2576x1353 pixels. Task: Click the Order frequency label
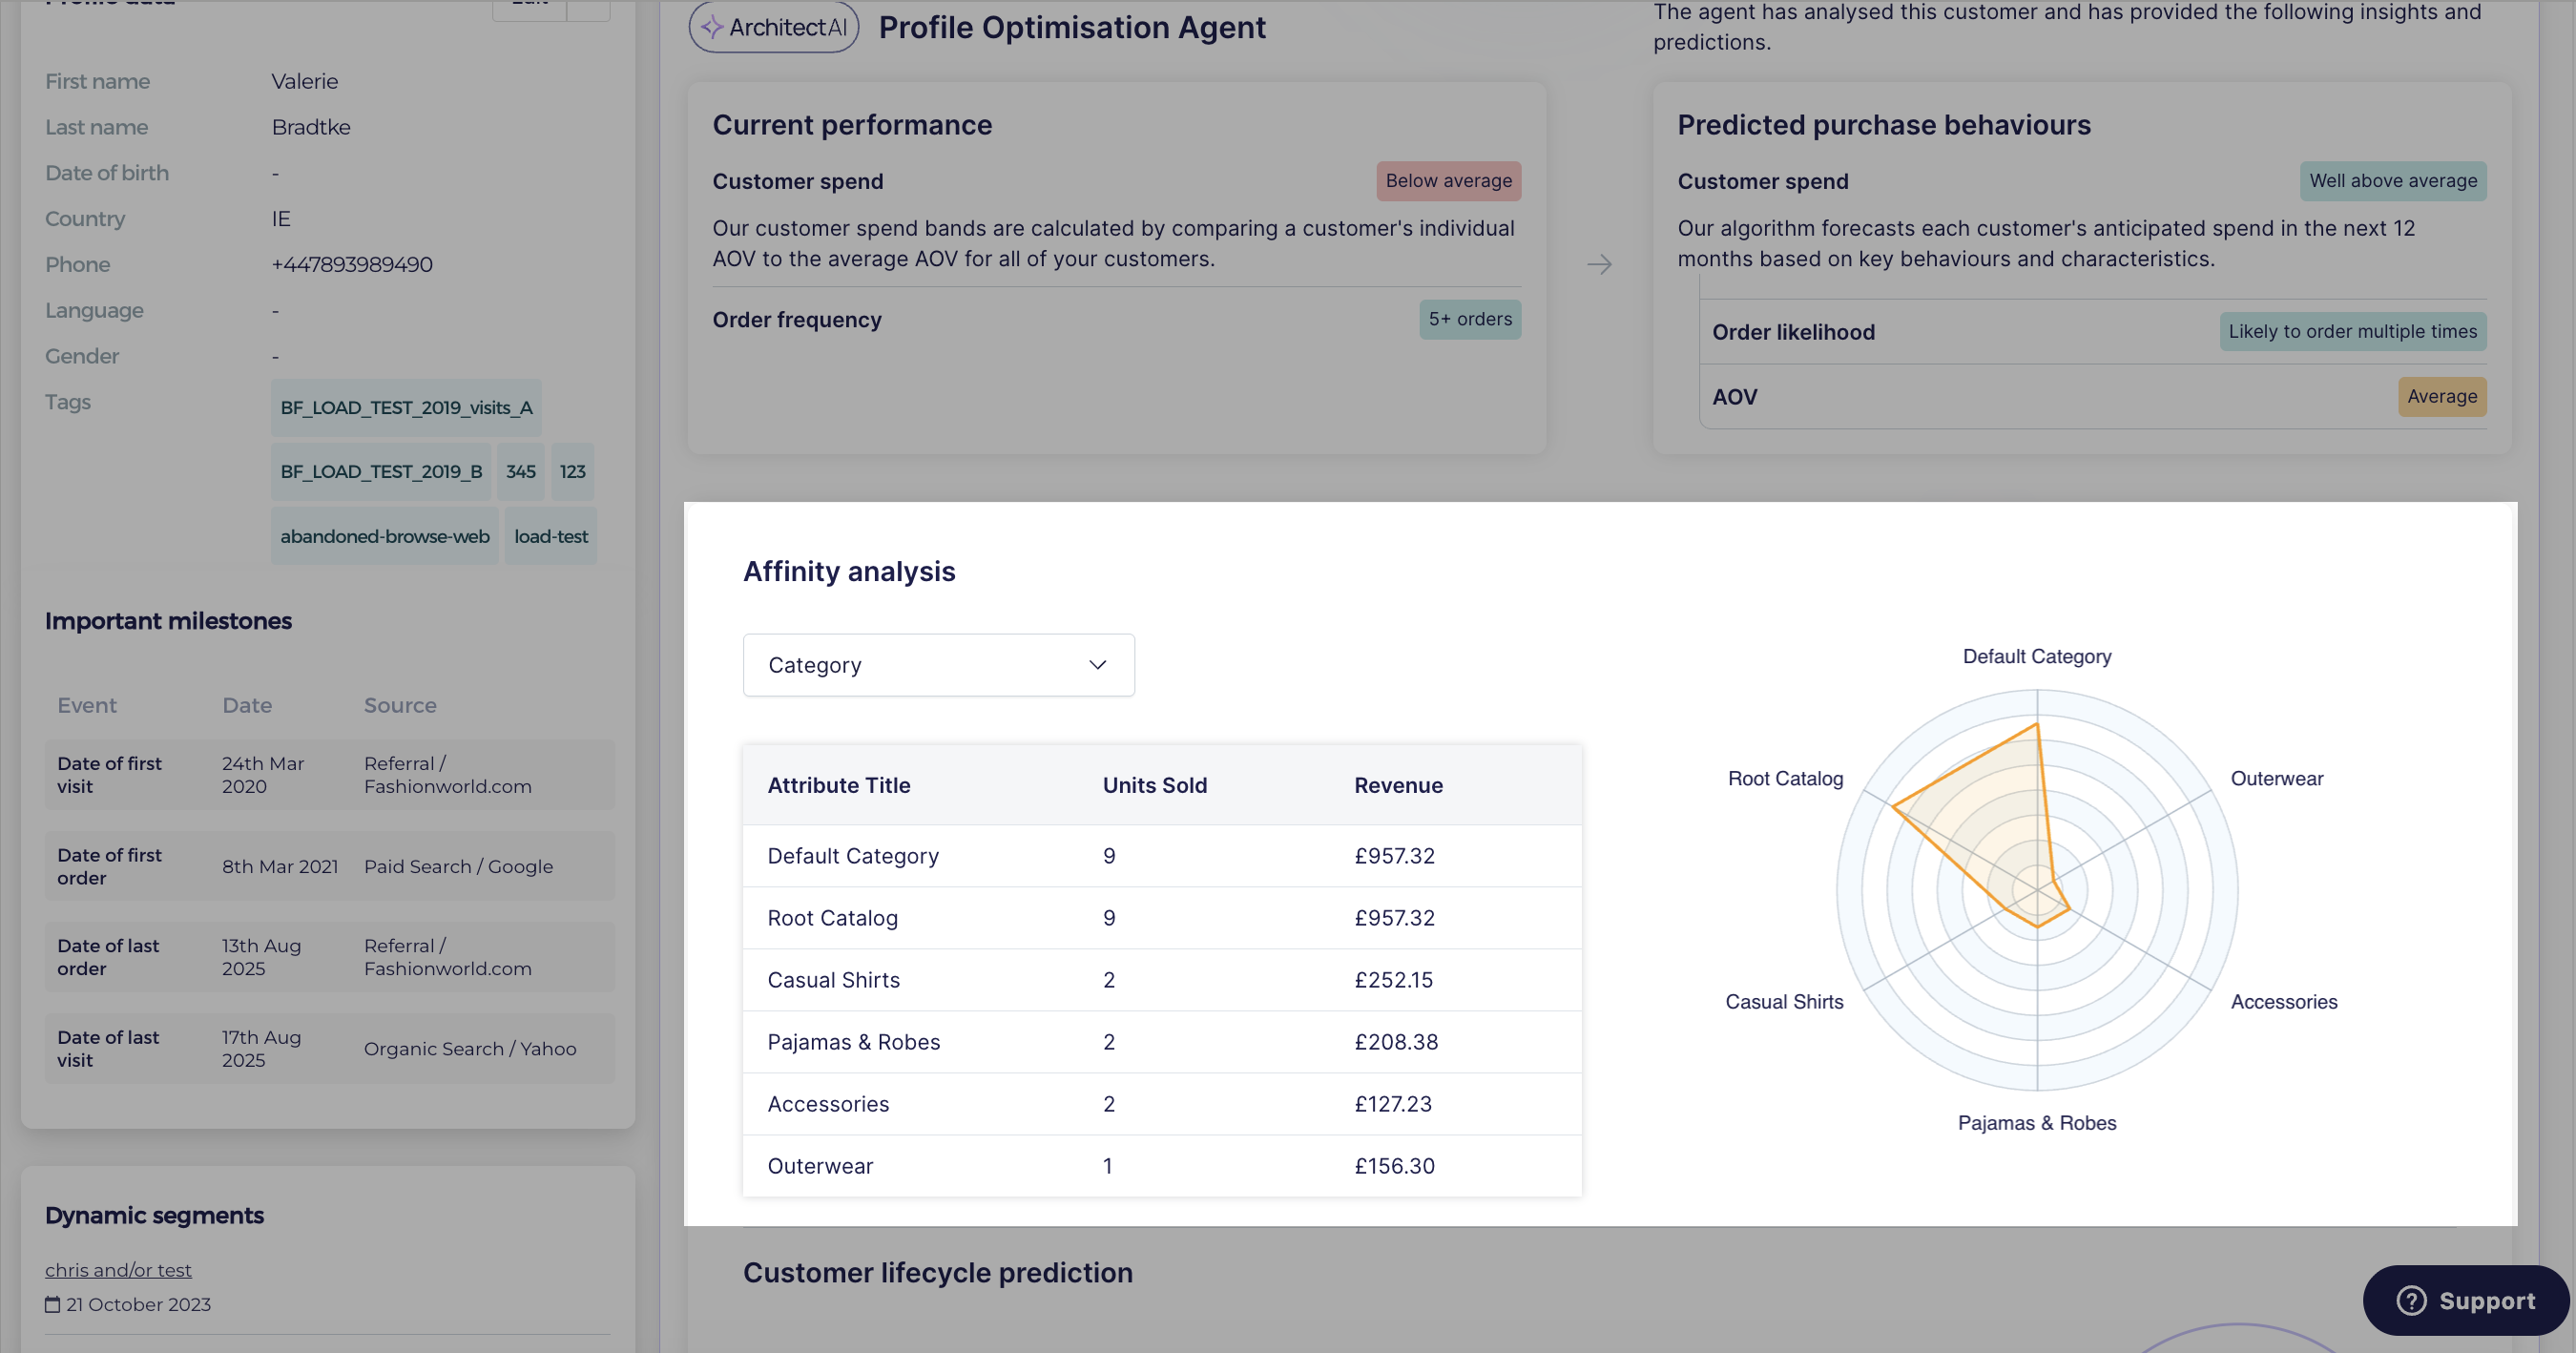pyautogui.click(x=797, y=319)
